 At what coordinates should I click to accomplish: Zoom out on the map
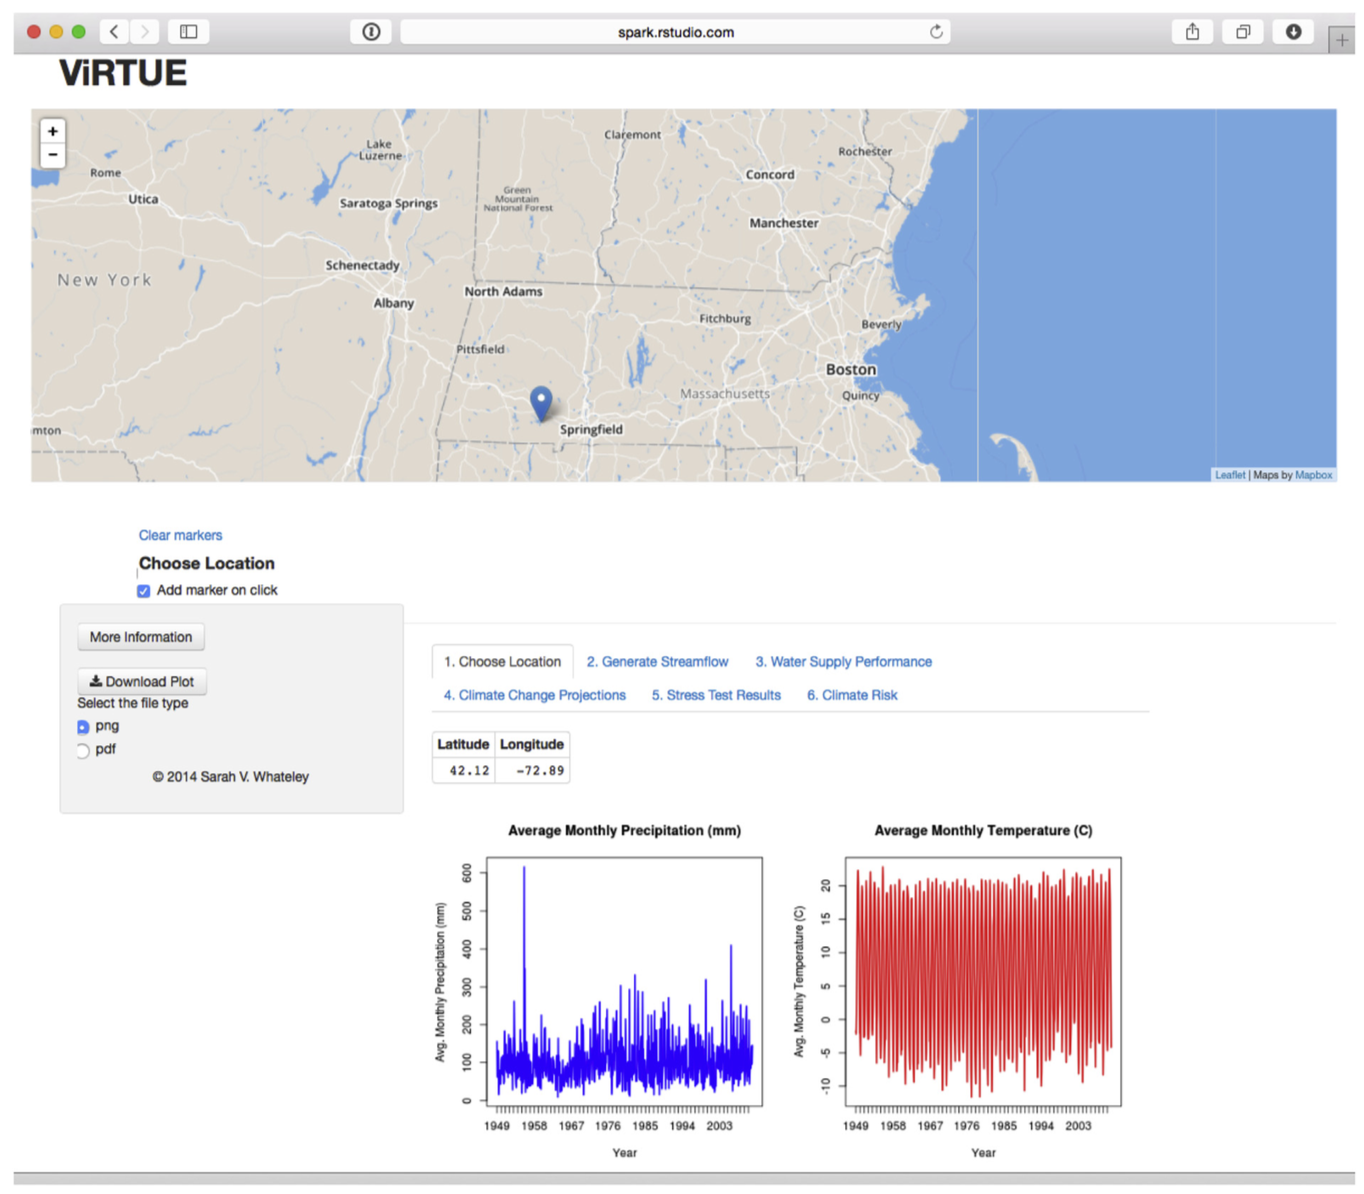coord(53,156)
